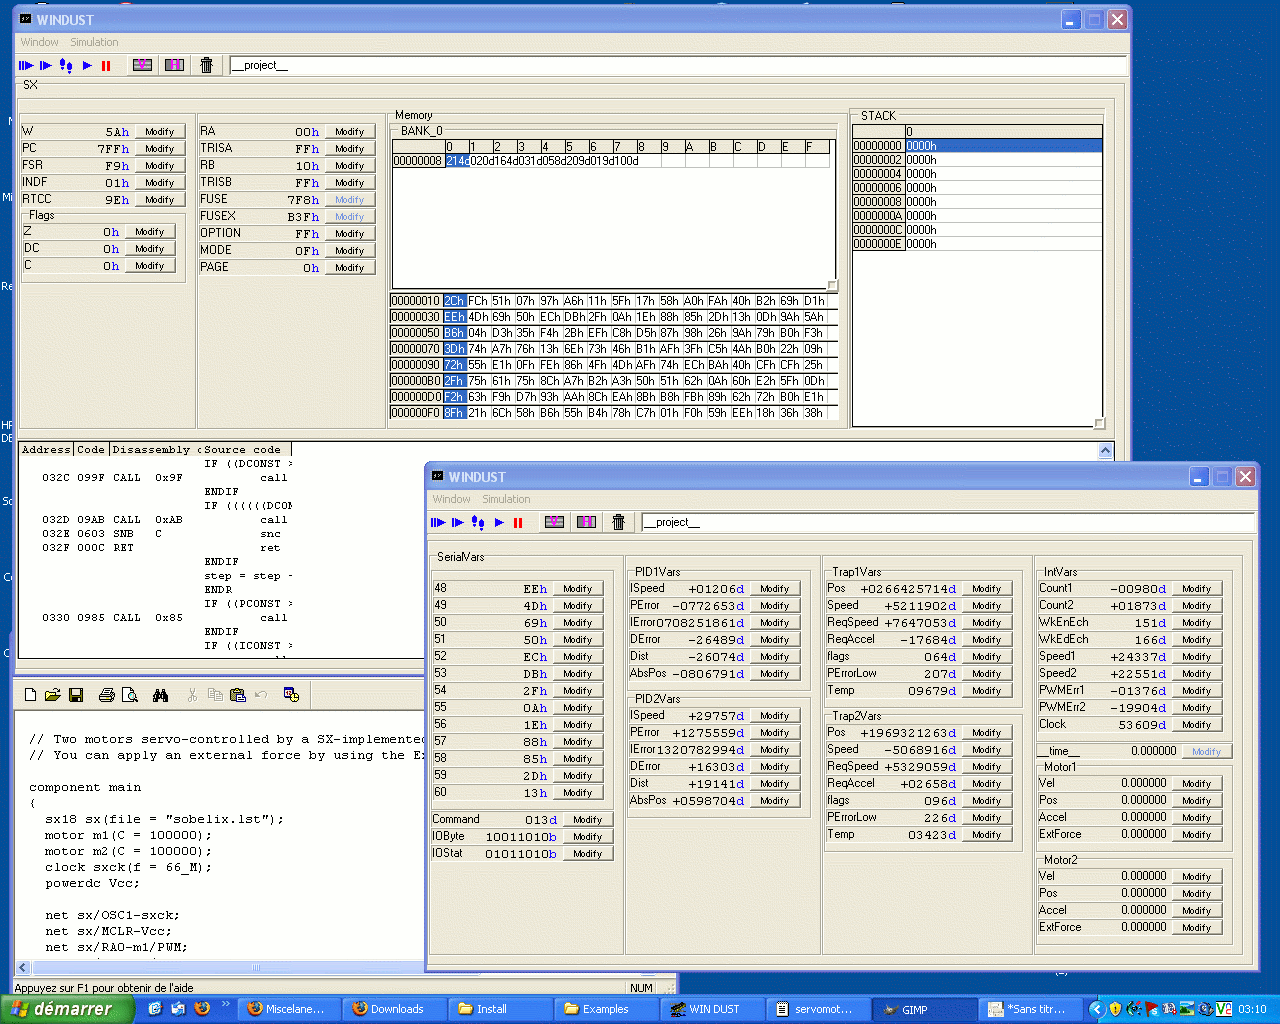Click the binoculars find icon in the editor toolbar
1280x1024 pixels.
pos(160,695)
